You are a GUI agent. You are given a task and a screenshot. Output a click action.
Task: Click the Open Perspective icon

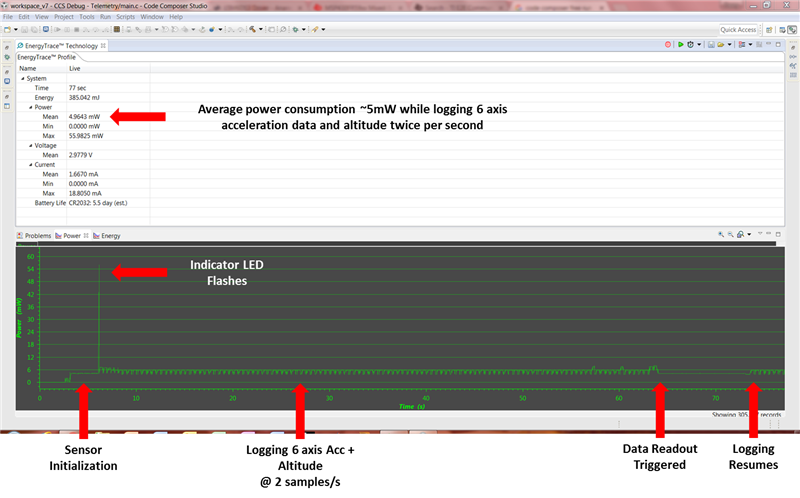769,30
